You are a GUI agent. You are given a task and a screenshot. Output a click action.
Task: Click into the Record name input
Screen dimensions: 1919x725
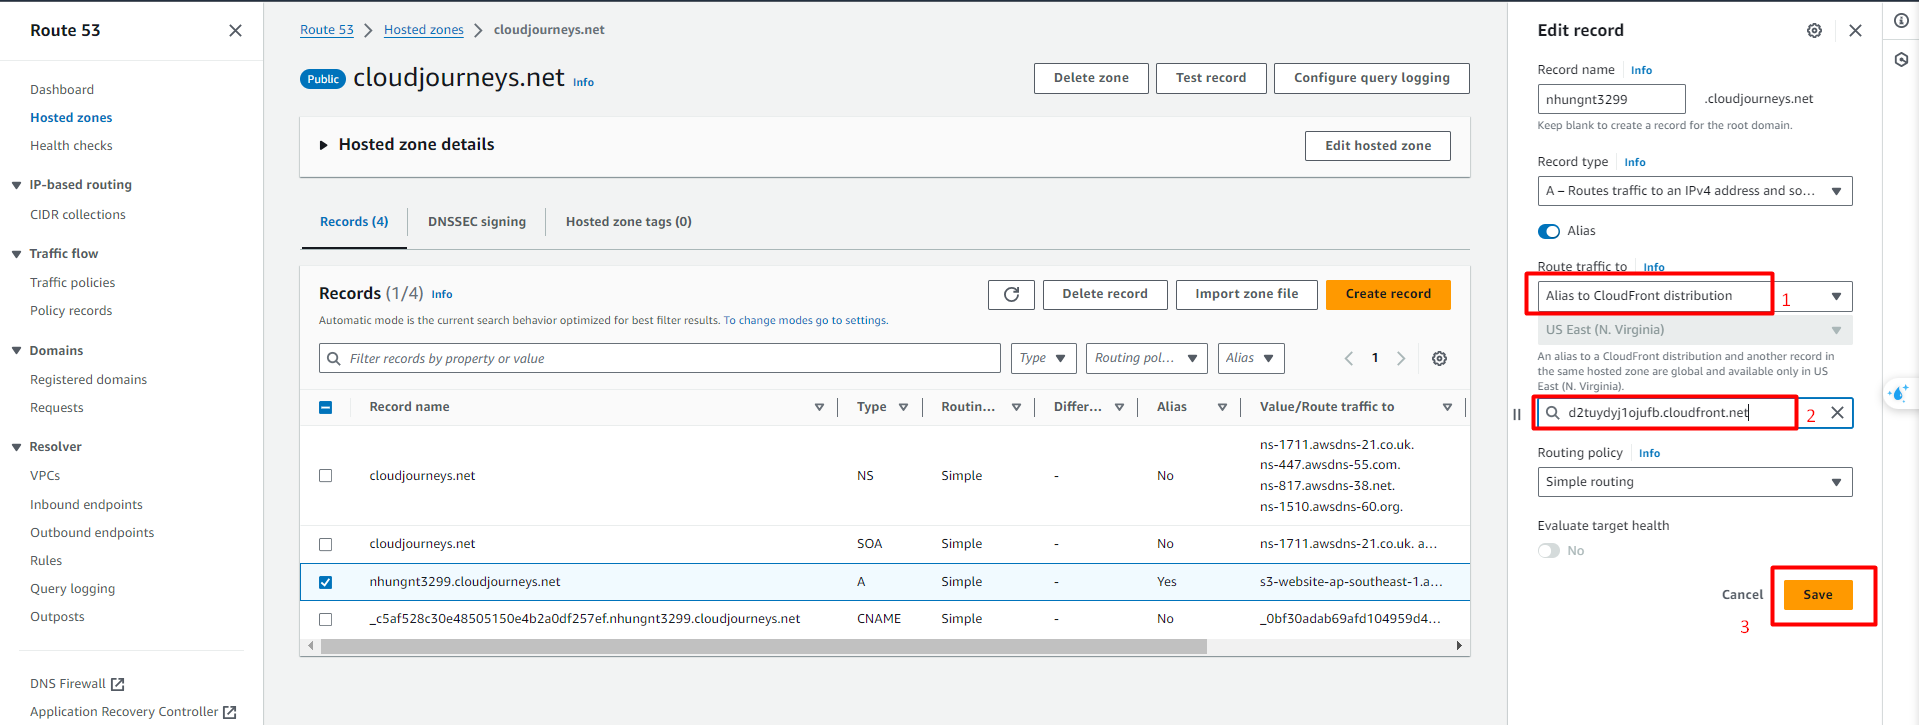tap(1611, 99)
